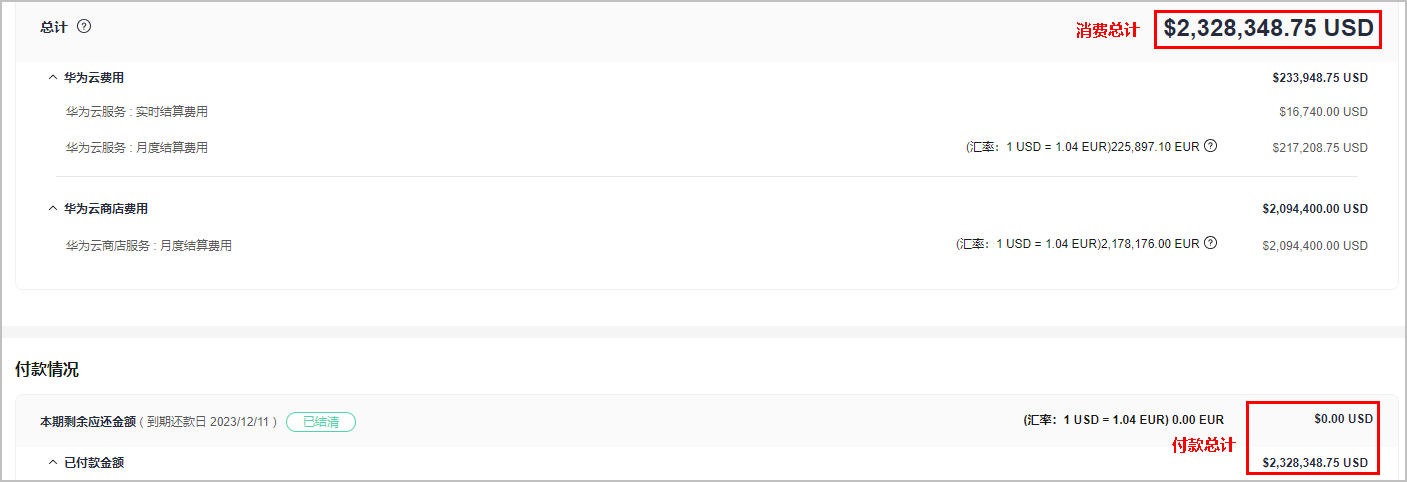1407x482 pixels.
Task: Click help icon beside 2,178,176.00 EUR
Action: click(x=1210, y=243)
